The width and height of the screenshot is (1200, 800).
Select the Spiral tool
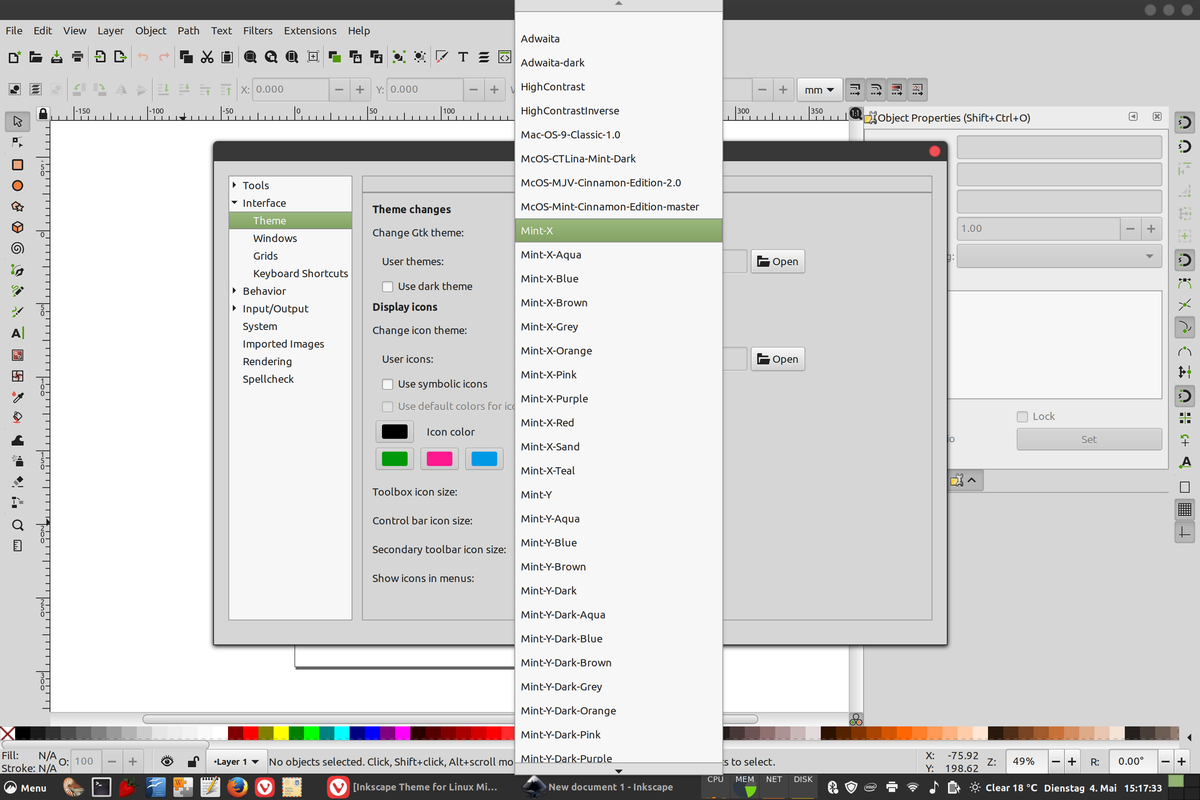pos(17,249)
